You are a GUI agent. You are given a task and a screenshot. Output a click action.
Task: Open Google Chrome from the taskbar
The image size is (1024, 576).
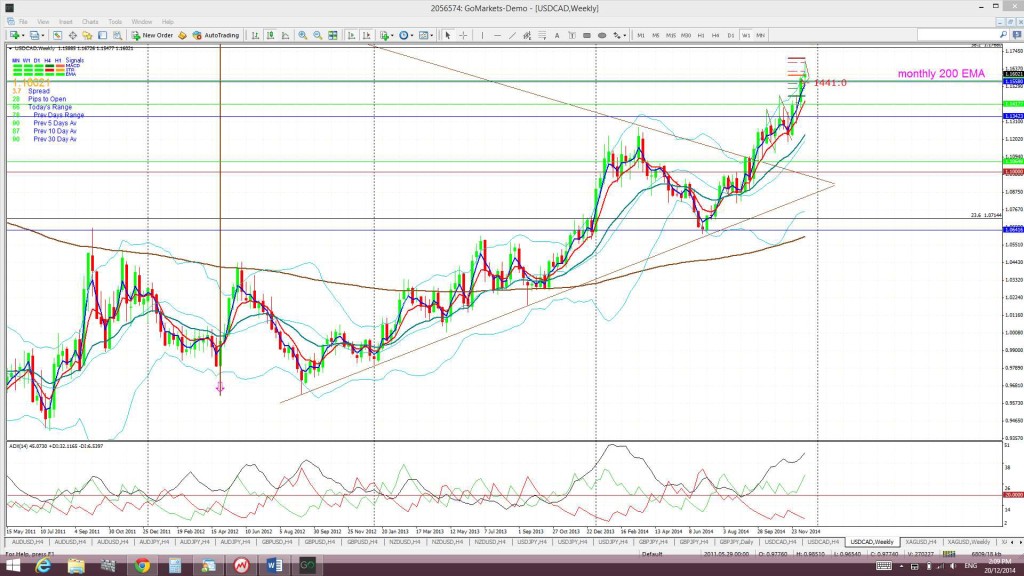142,566
